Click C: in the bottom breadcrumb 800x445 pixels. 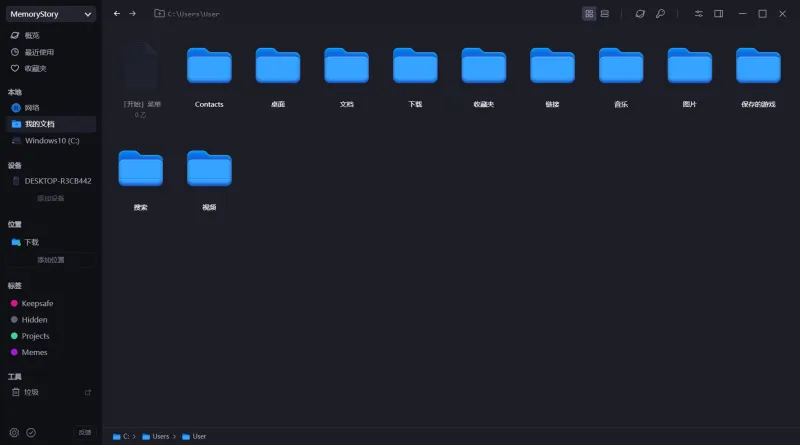pos(121,436)
